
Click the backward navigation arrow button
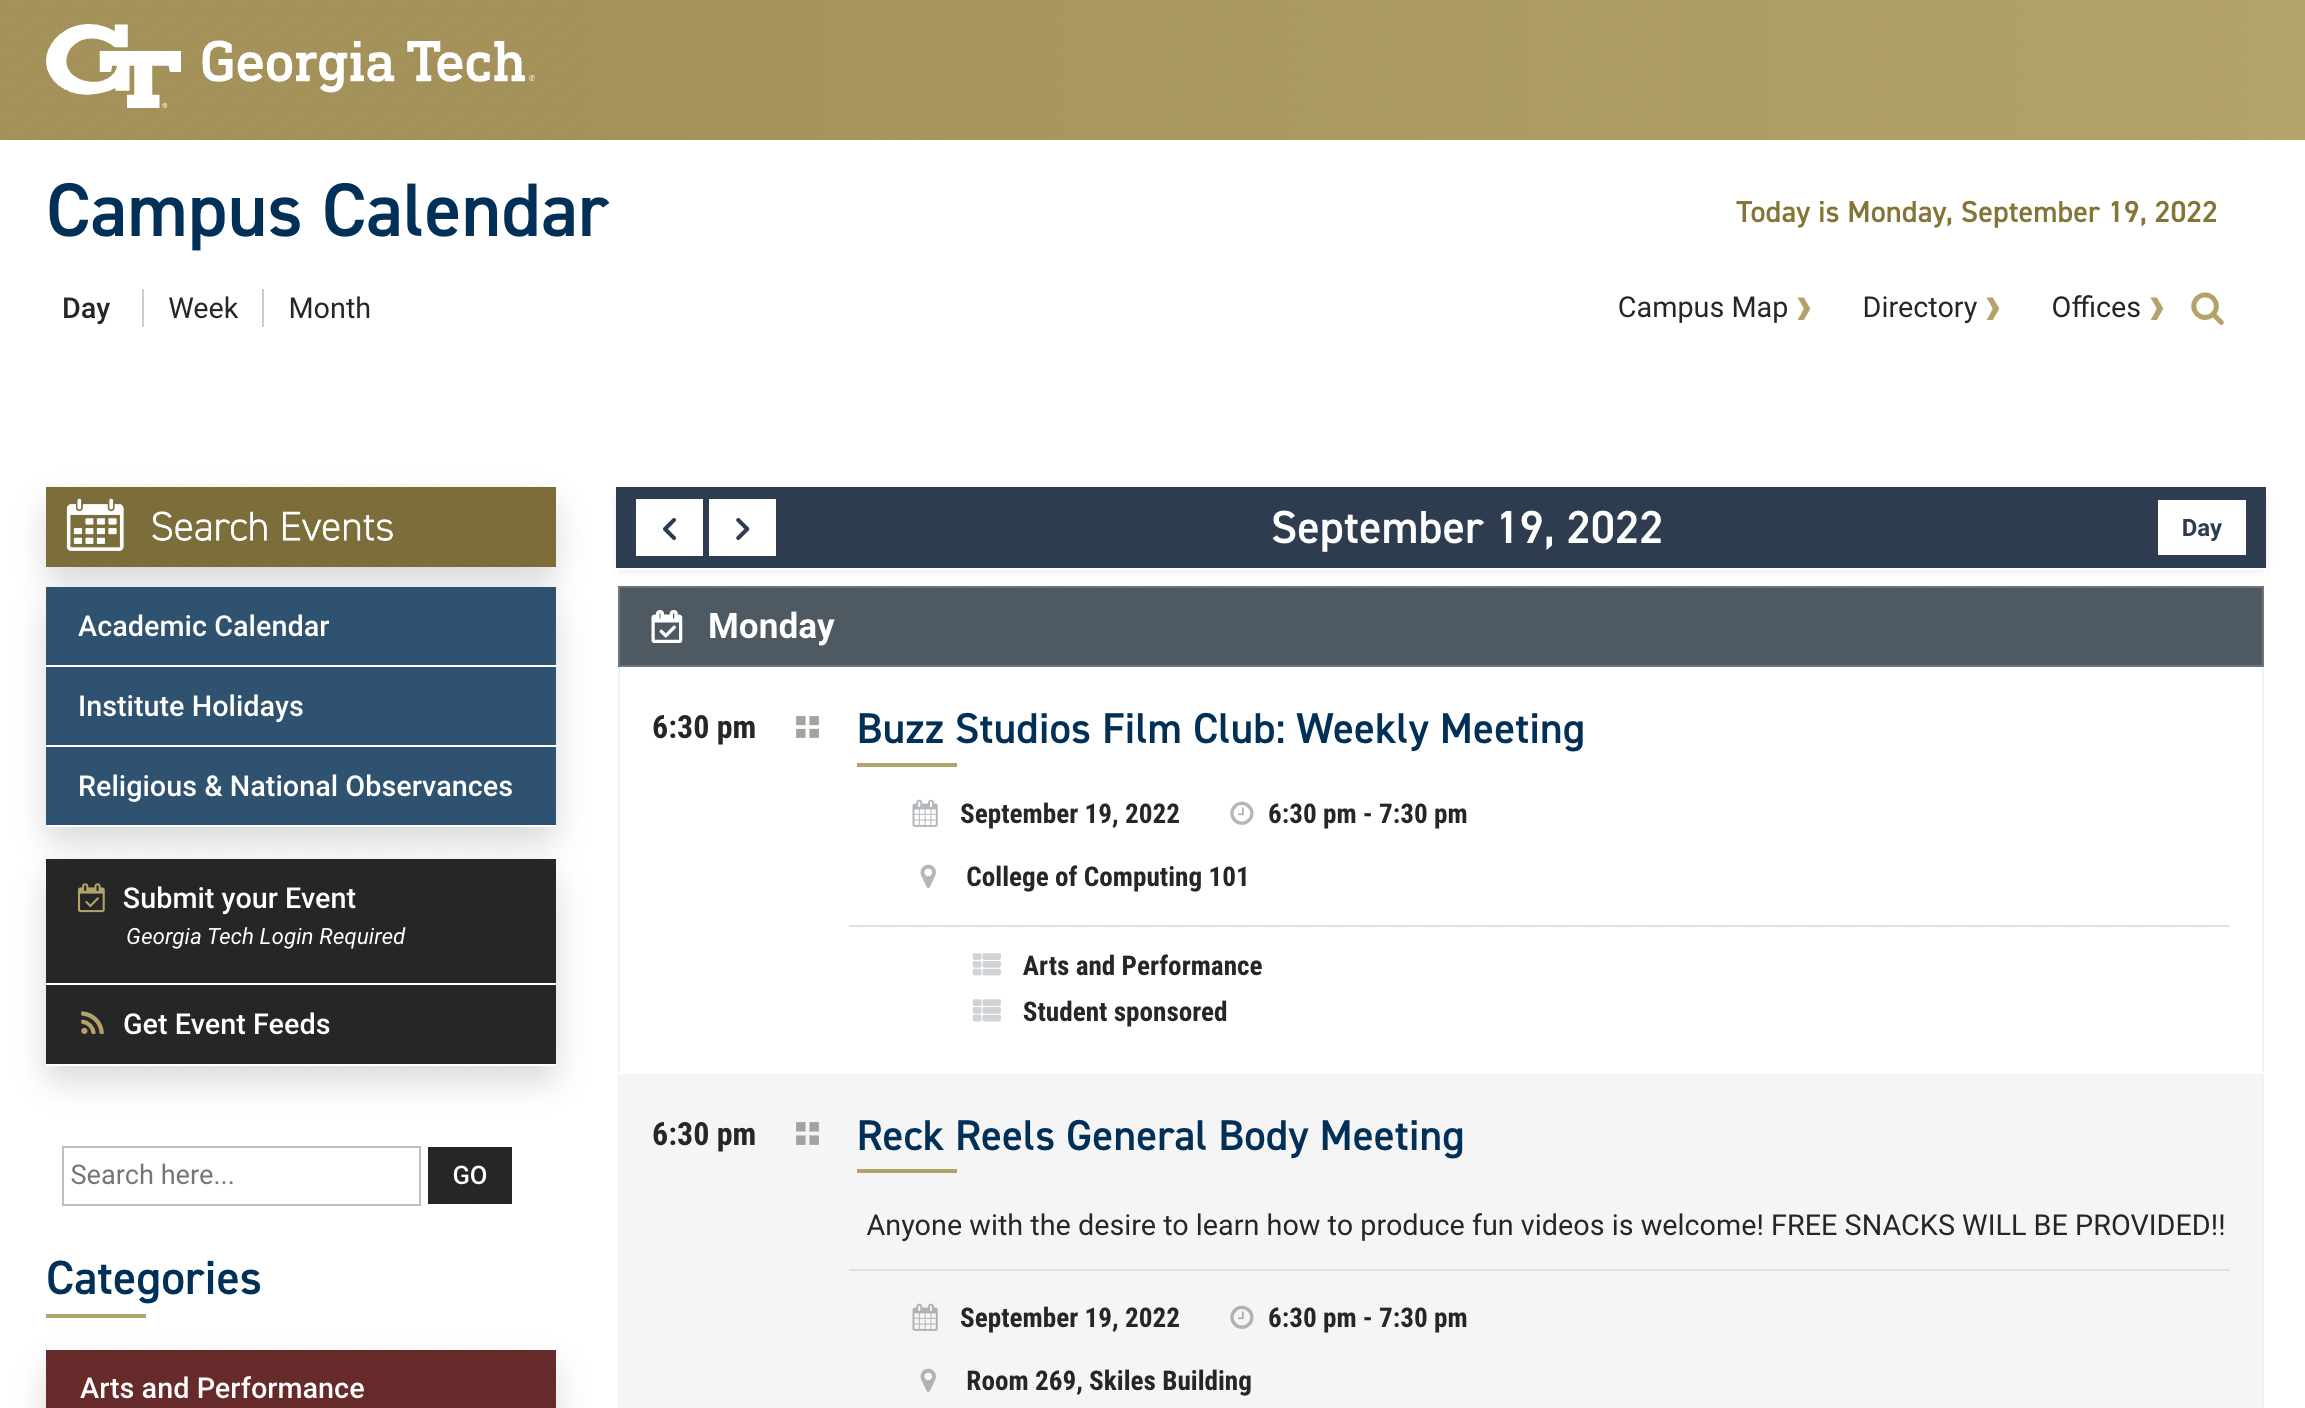(x=670, y=527)
